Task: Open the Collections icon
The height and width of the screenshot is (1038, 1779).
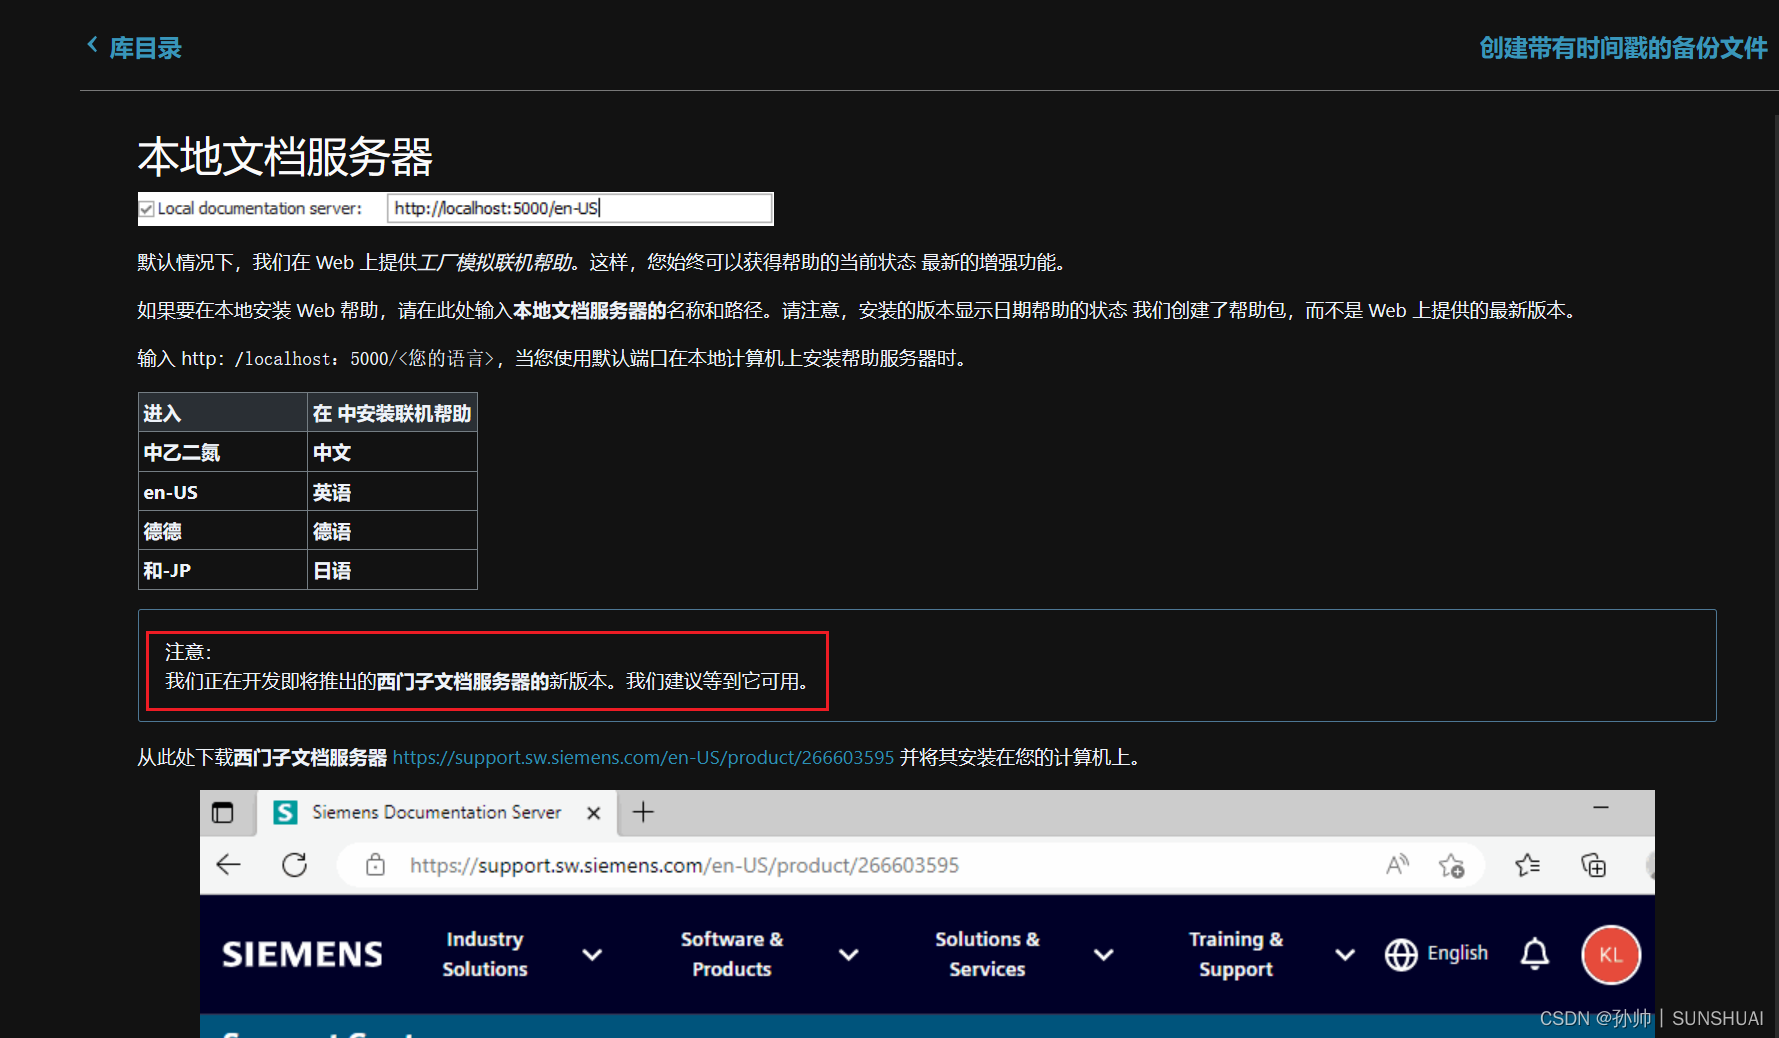Action: click(1593, 865)
